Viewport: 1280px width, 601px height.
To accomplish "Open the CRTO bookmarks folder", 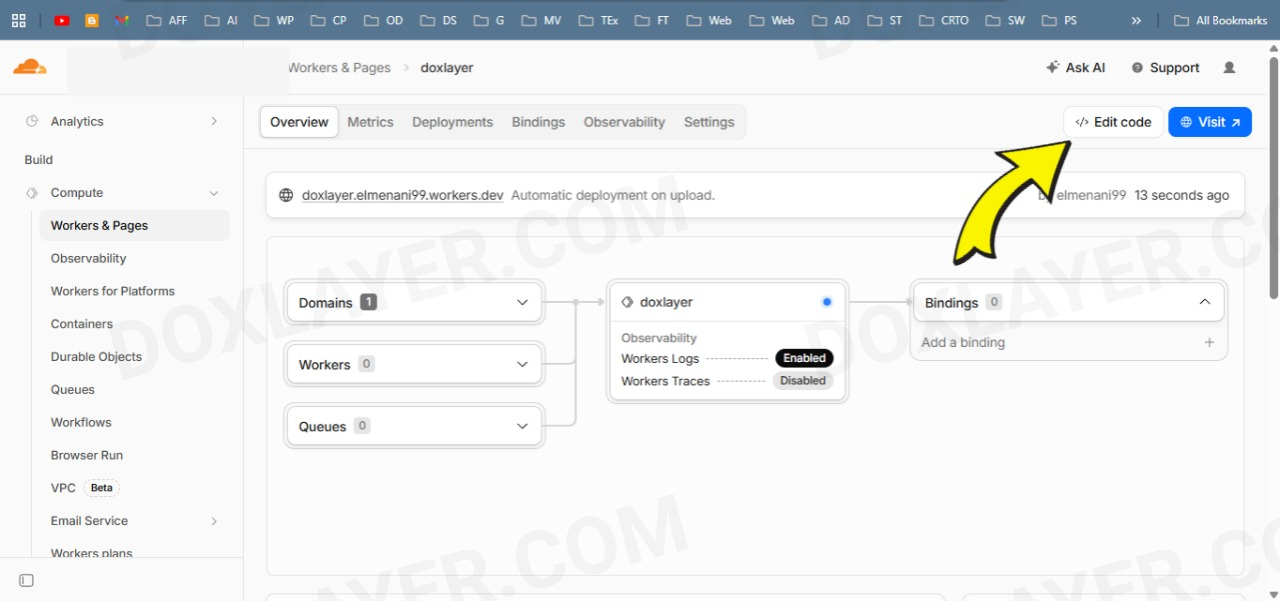I will [x=943, y=20].
